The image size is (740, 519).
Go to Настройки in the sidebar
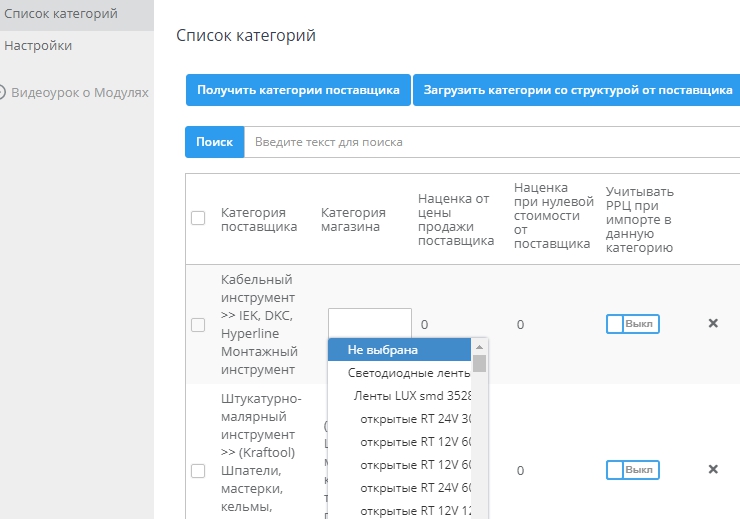(x=38, y=46)
